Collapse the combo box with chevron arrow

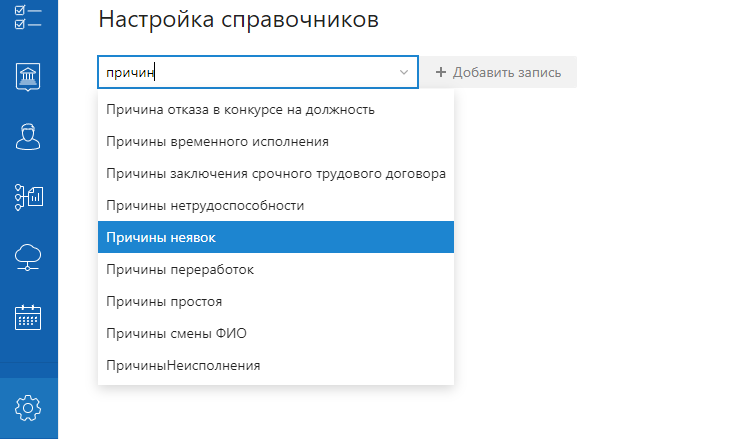pos(403,72)
